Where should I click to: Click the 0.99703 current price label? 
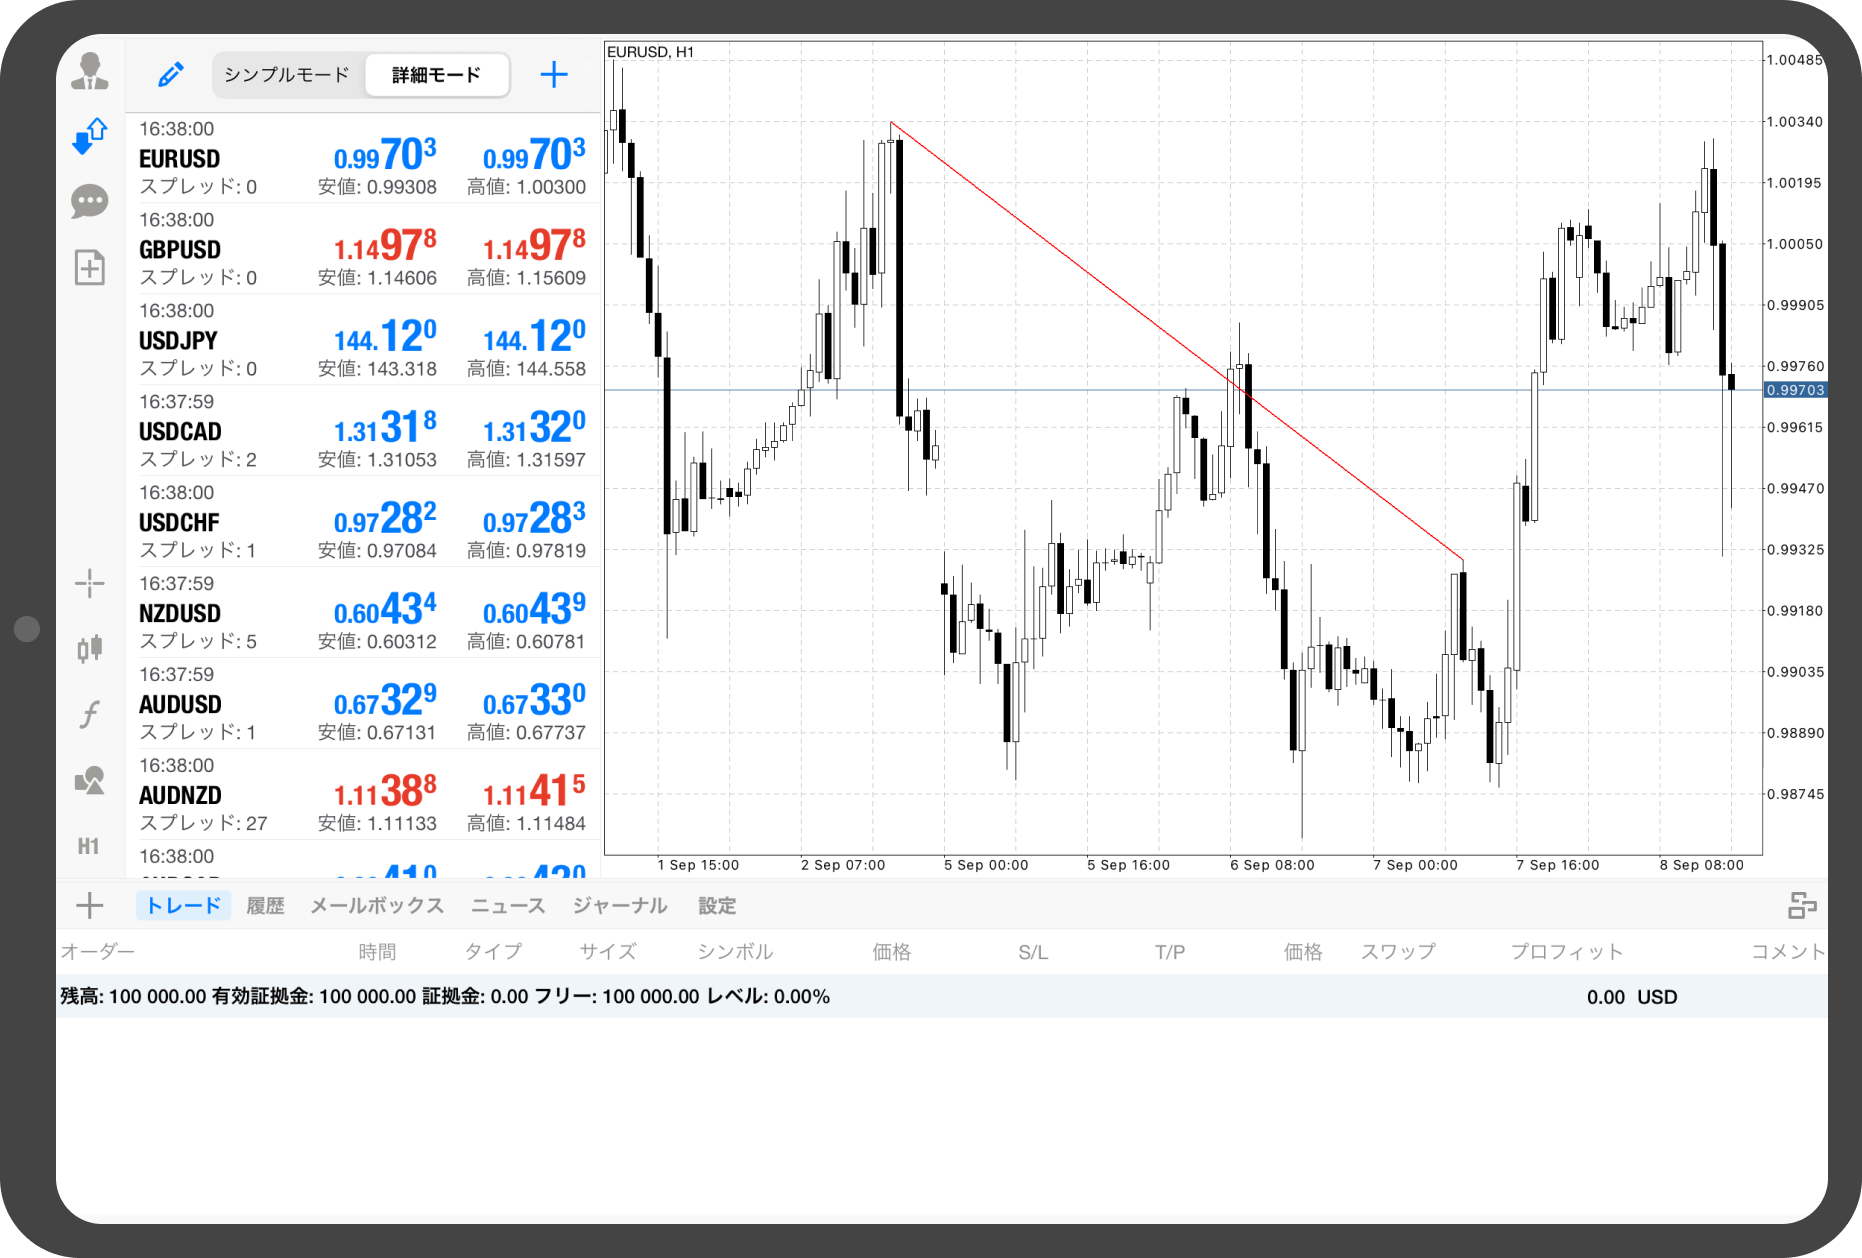1796,390
